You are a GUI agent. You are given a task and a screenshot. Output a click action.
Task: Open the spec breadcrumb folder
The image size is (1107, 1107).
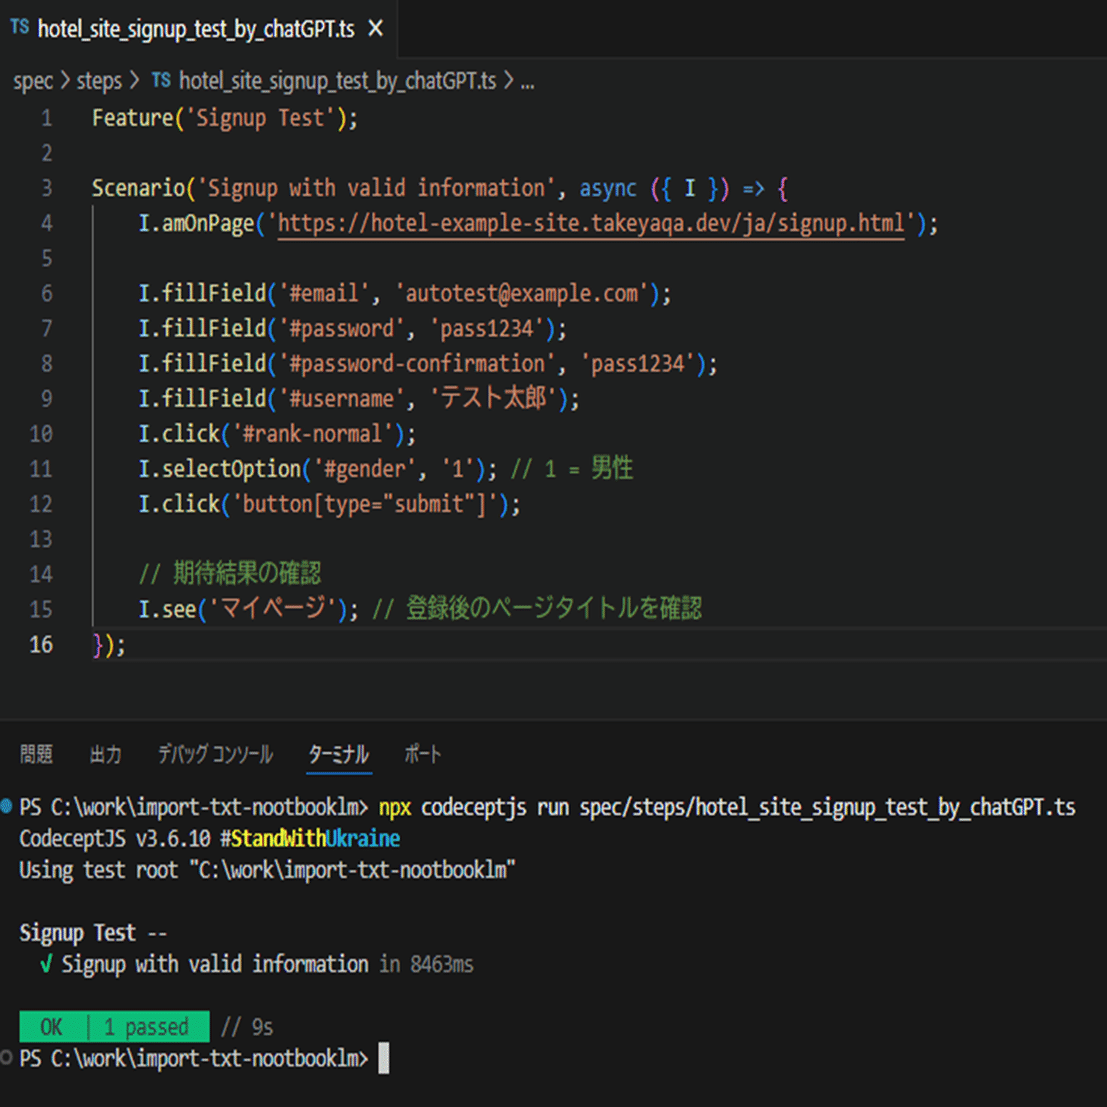point(33,81)
